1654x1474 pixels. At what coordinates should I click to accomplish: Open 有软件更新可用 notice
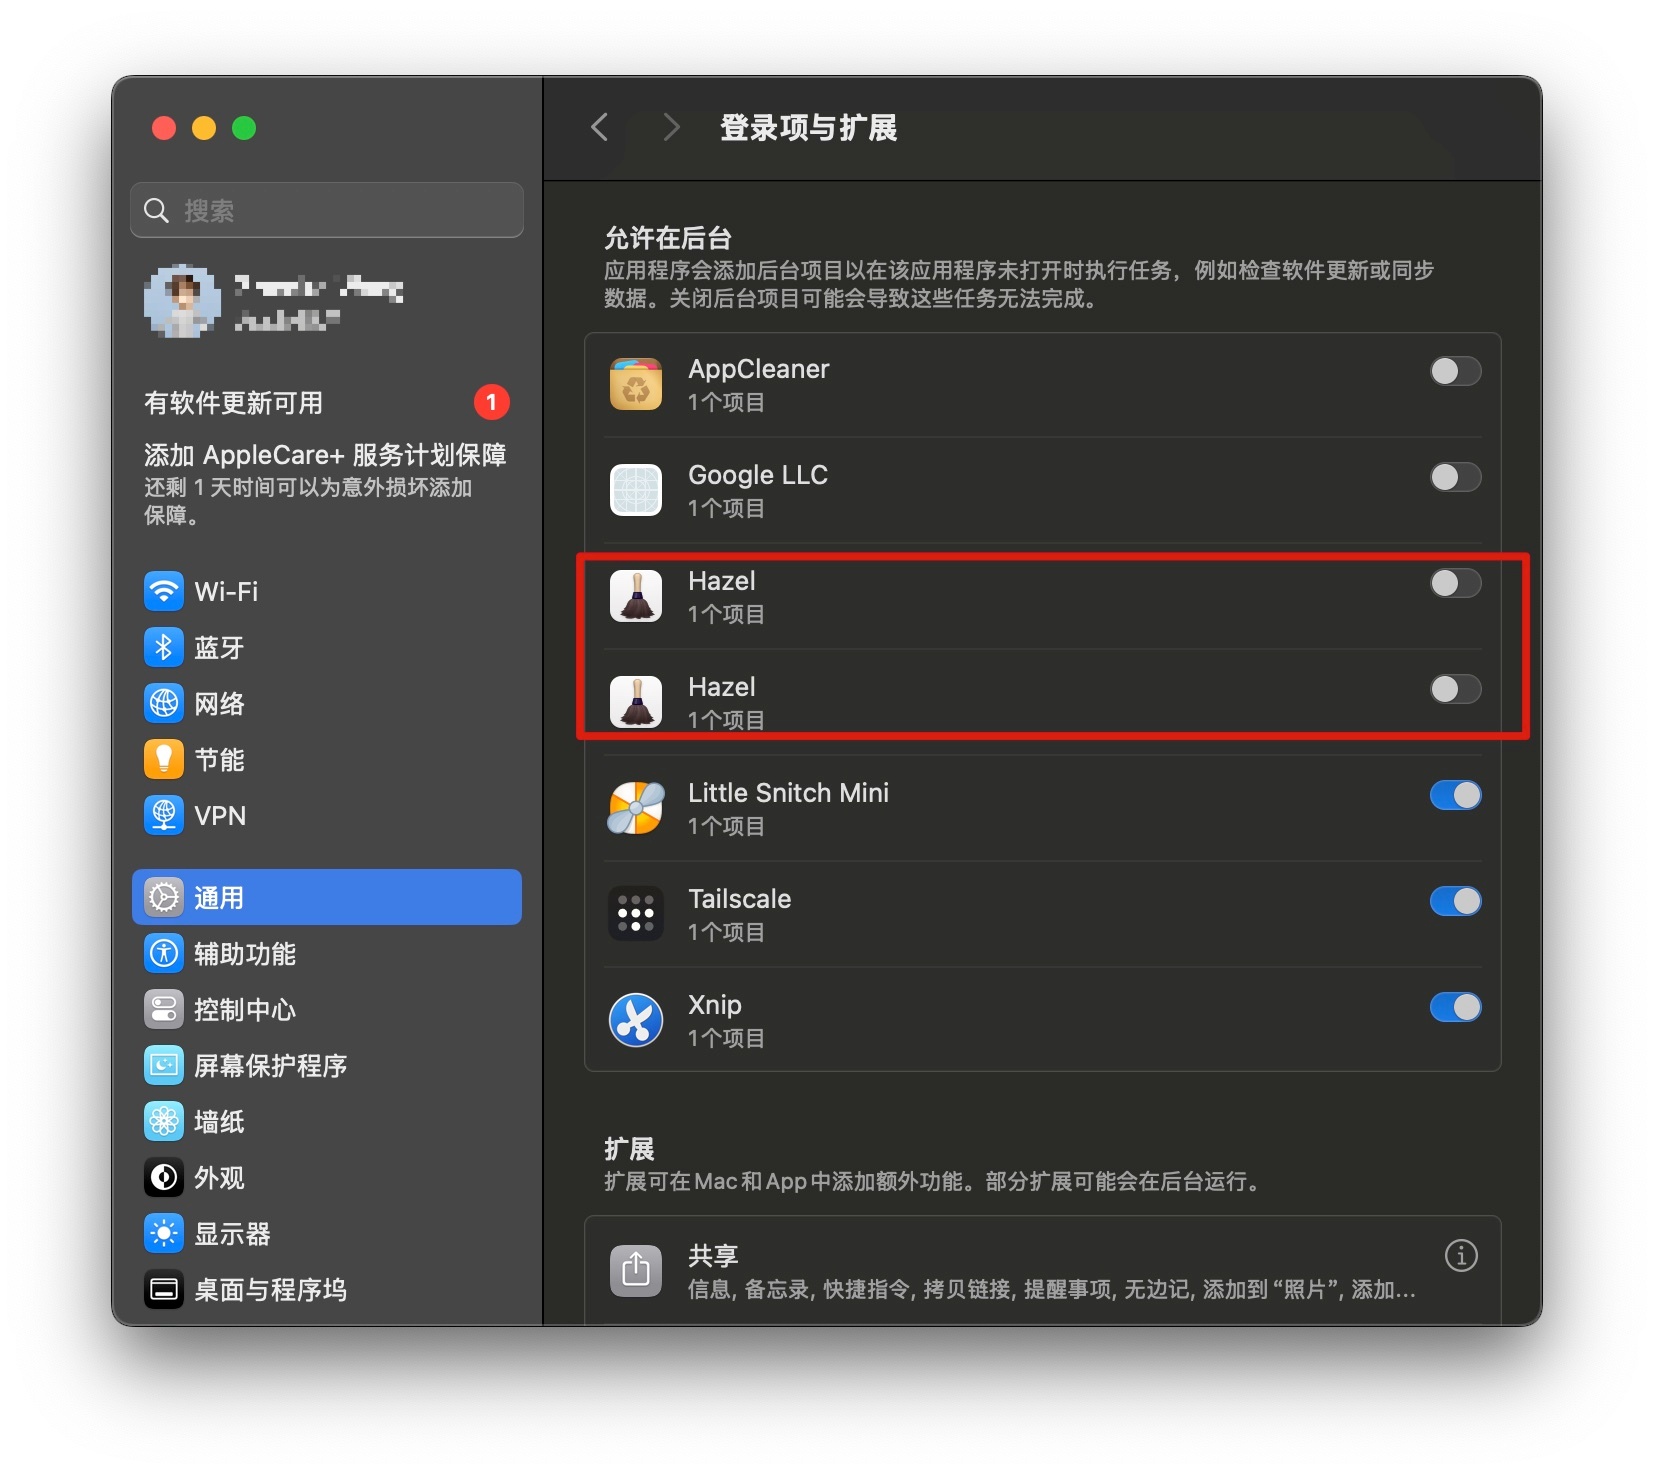point(233,403)
